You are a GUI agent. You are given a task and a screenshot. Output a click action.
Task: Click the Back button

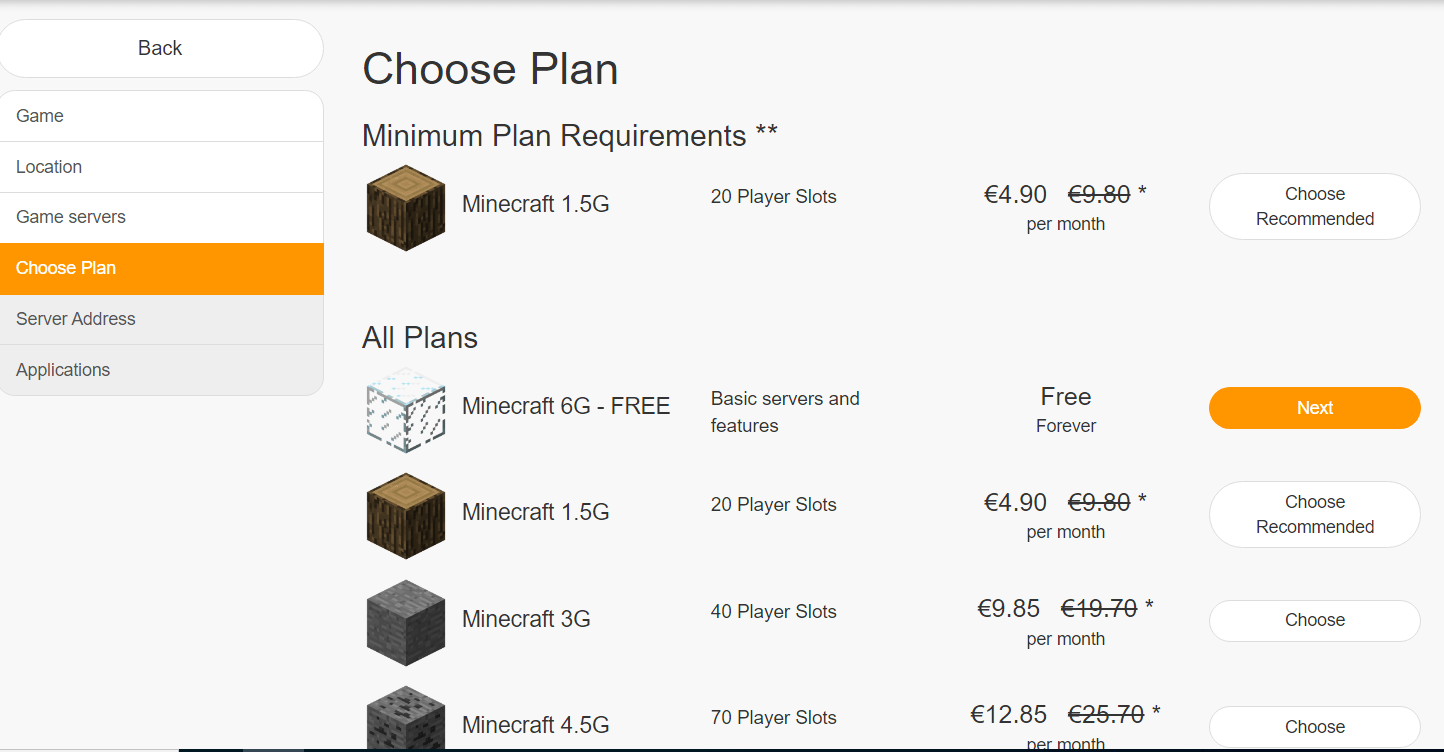(x=161, y=47)
